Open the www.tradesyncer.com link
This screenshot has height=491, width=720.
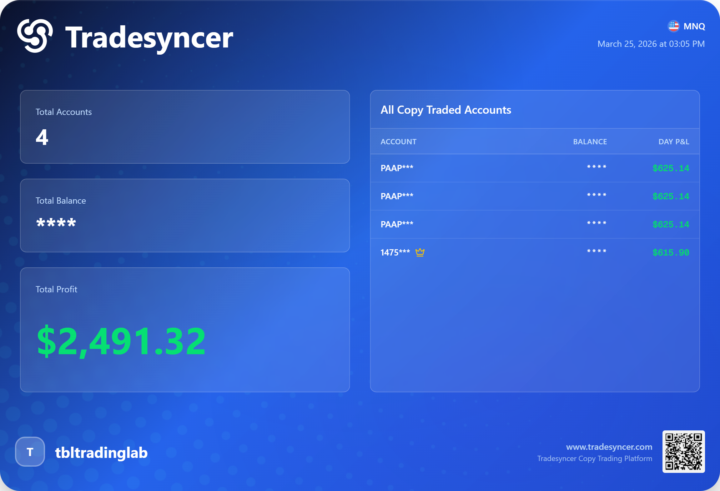[x=609, y=447]
